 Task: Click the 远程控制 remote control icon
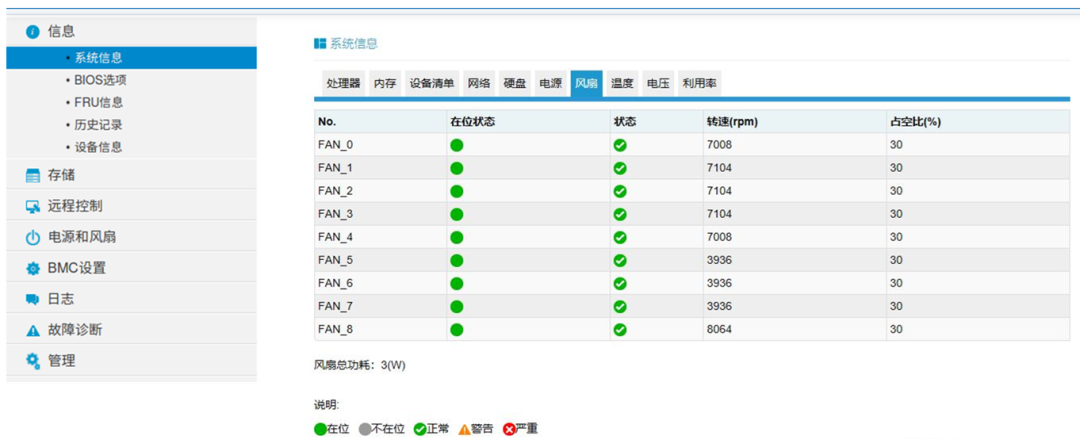point(32,207)
